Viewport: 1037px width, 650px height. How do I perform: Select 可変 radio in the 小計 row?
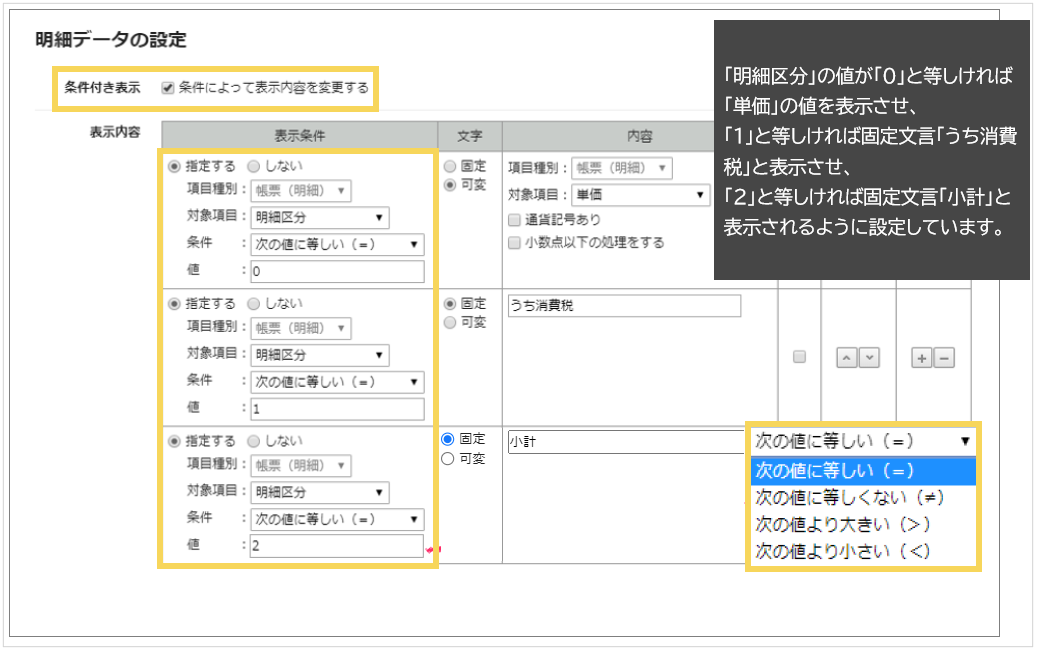coord(448,458)
